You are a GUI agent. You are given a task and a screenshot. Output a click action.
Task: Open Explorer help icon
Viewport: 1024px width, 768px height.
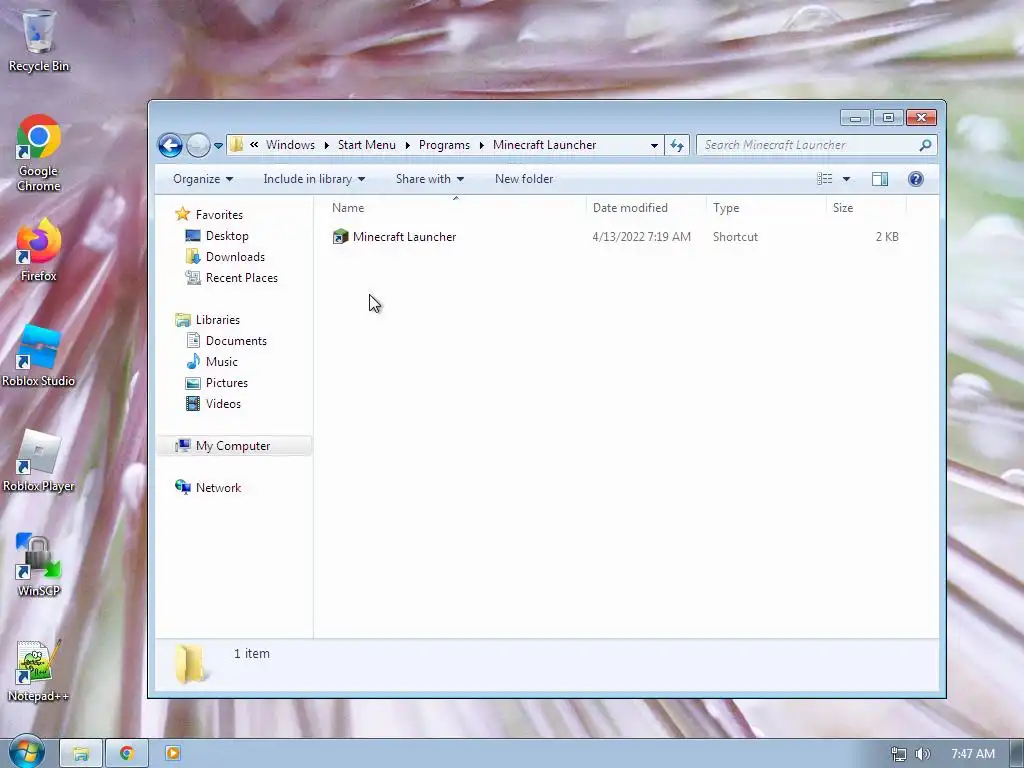pos(916,179)
